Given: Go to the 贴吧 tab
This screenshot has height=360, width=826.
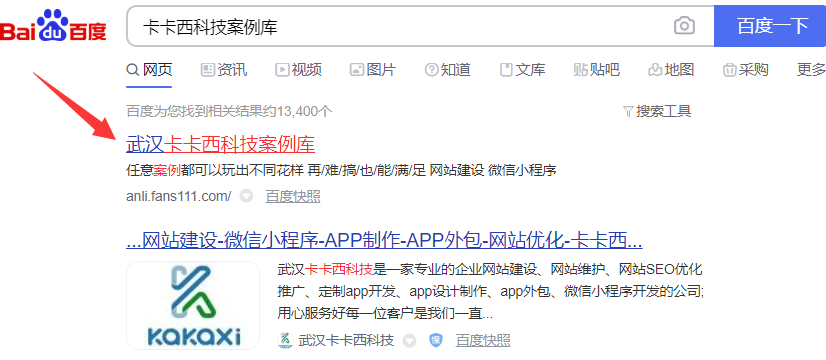Looking at the screenshot, I should pos(597,70).
